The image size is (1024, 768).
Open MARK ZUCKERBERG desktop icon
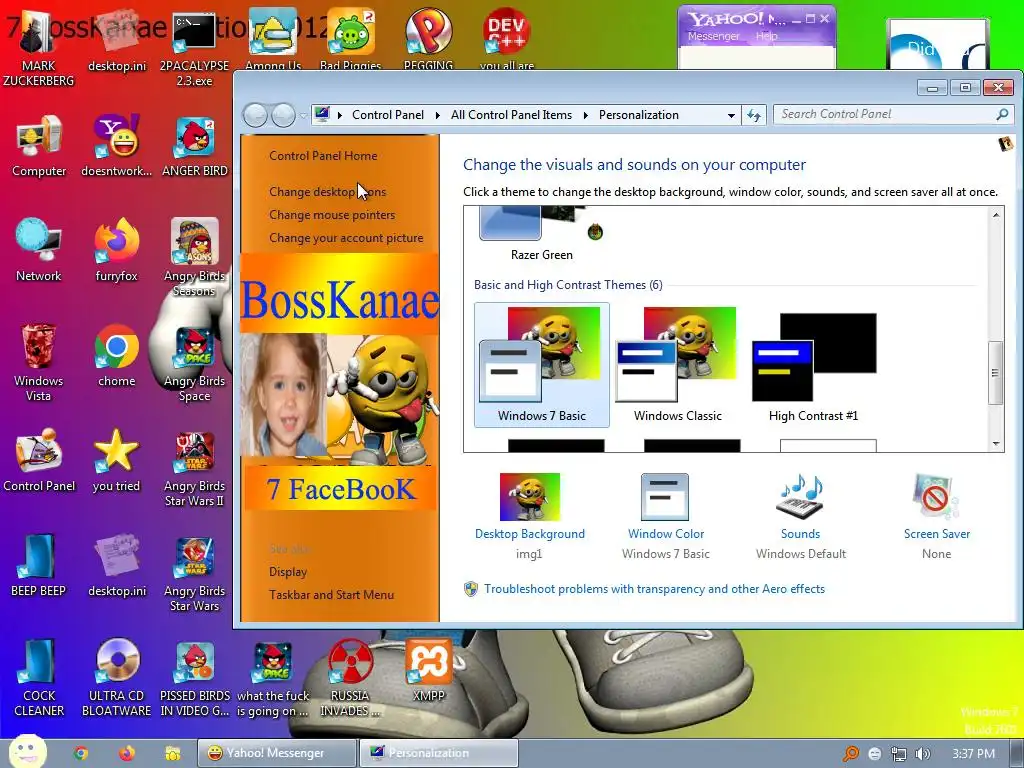(39, 49)
